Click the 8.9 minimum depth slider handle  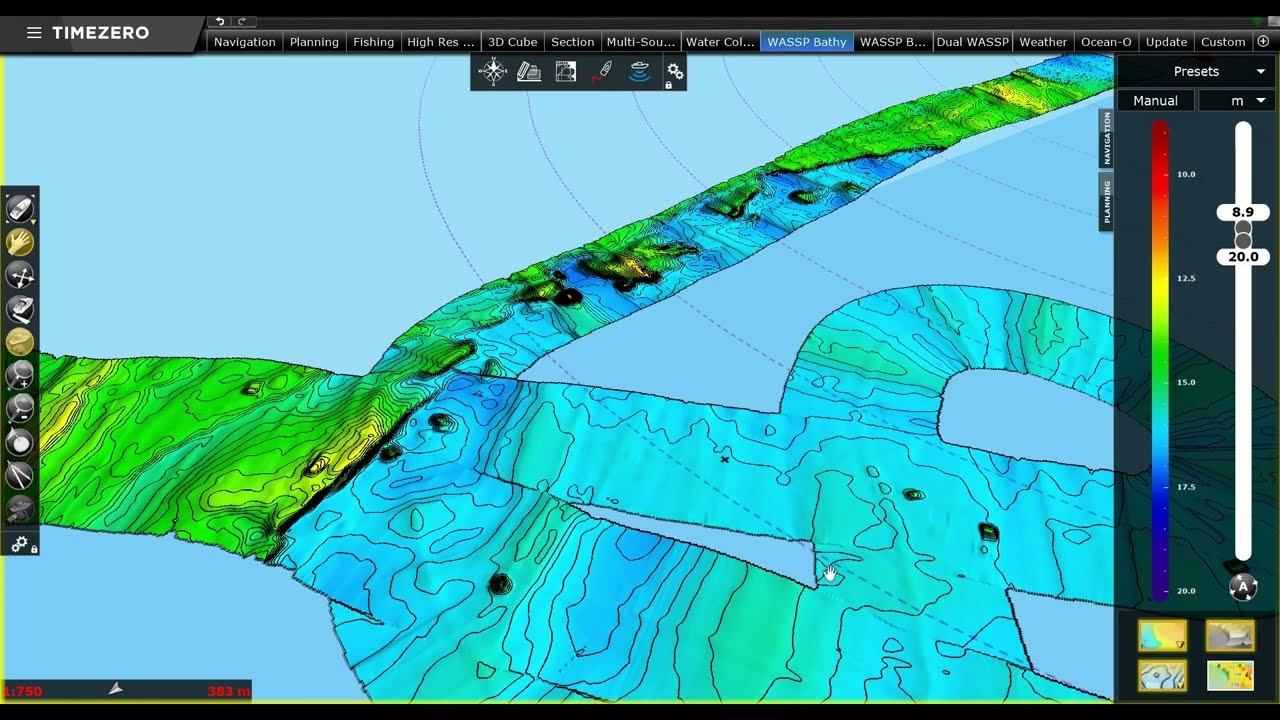click(1243, 212)
